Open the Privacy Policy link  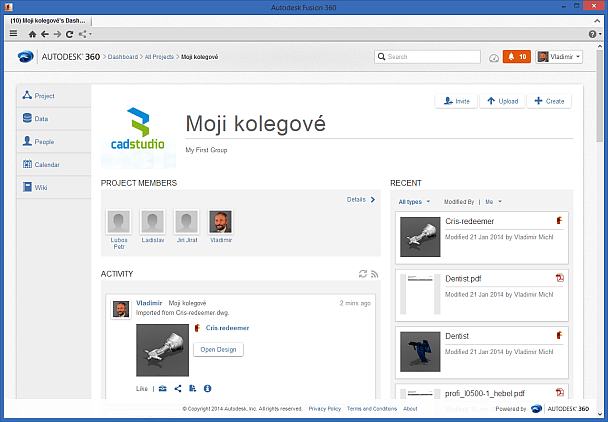click(x=325, y=409)
